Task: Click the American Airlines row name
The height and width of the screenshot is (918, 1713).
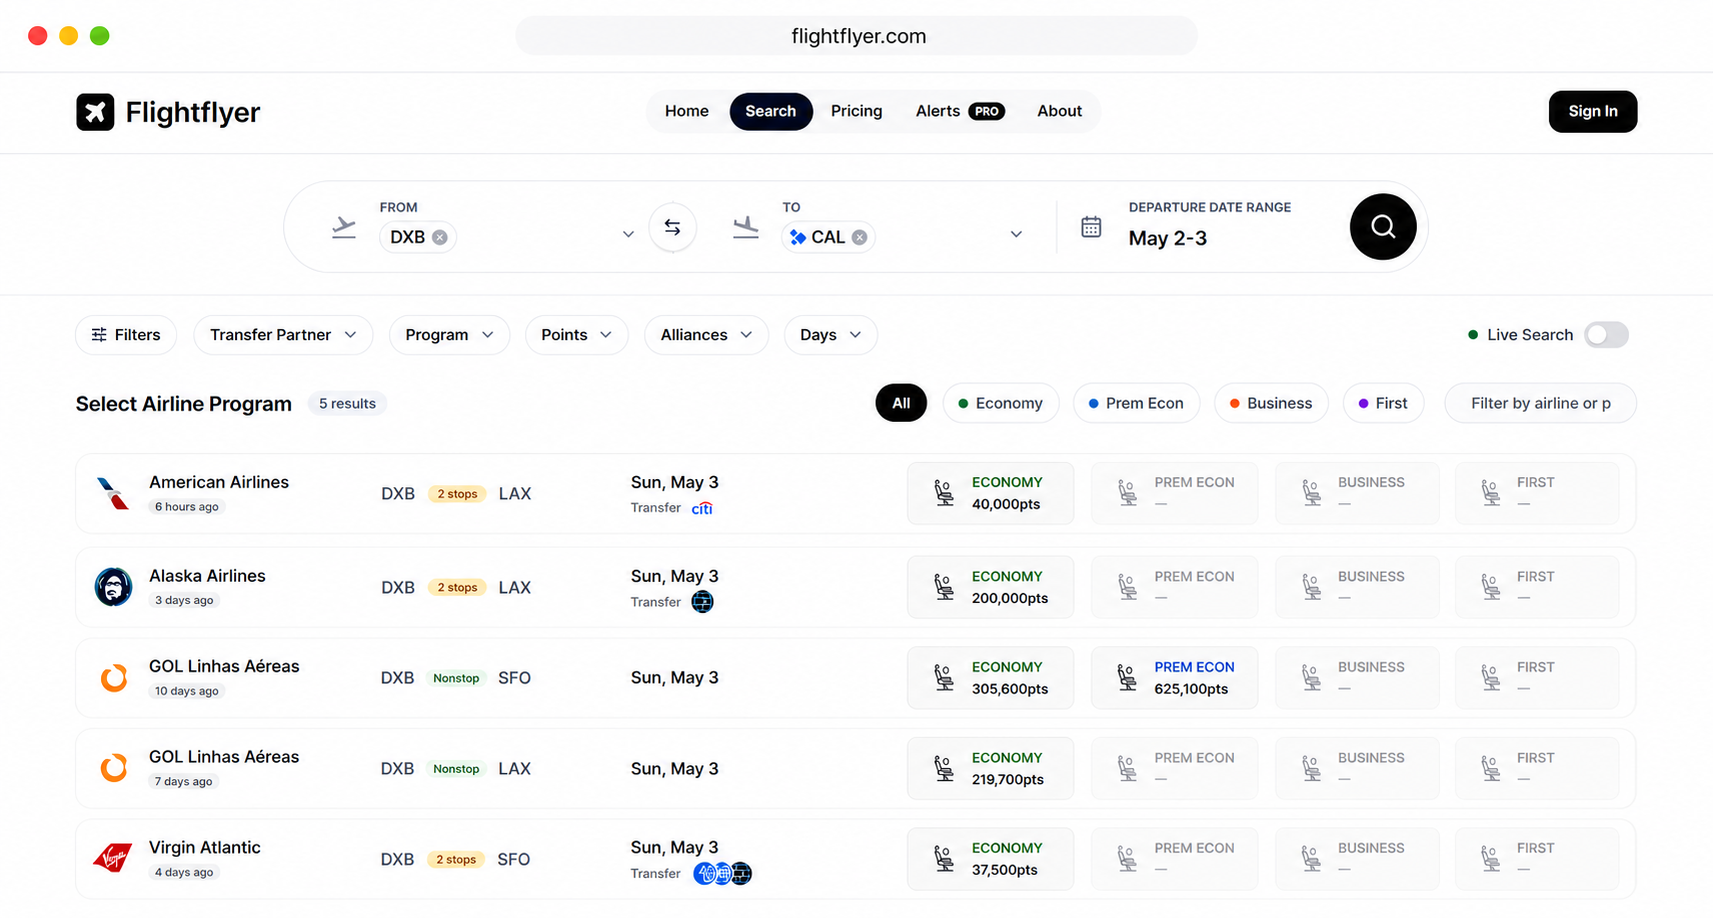Action: (x=219, y=482)
